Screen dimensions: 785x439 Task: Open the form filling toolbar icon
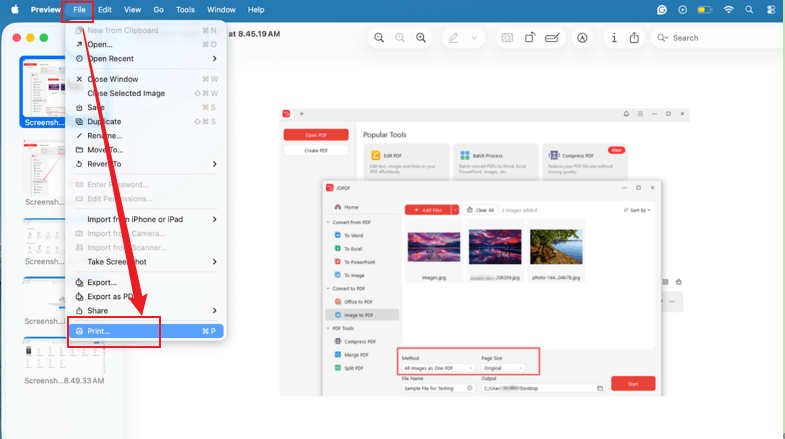[552, 38]
